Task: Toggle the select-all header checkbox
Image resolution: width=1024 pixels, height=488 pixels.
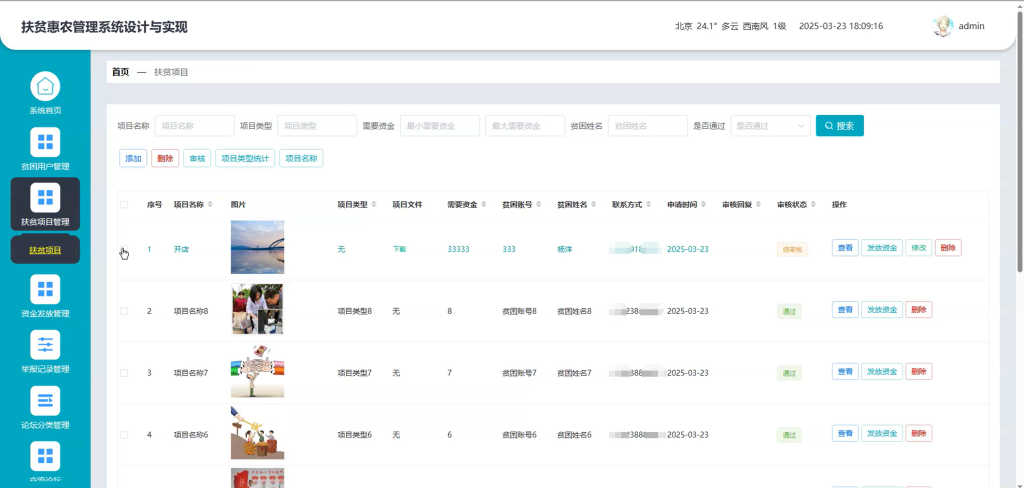Action: pos(124,204)
